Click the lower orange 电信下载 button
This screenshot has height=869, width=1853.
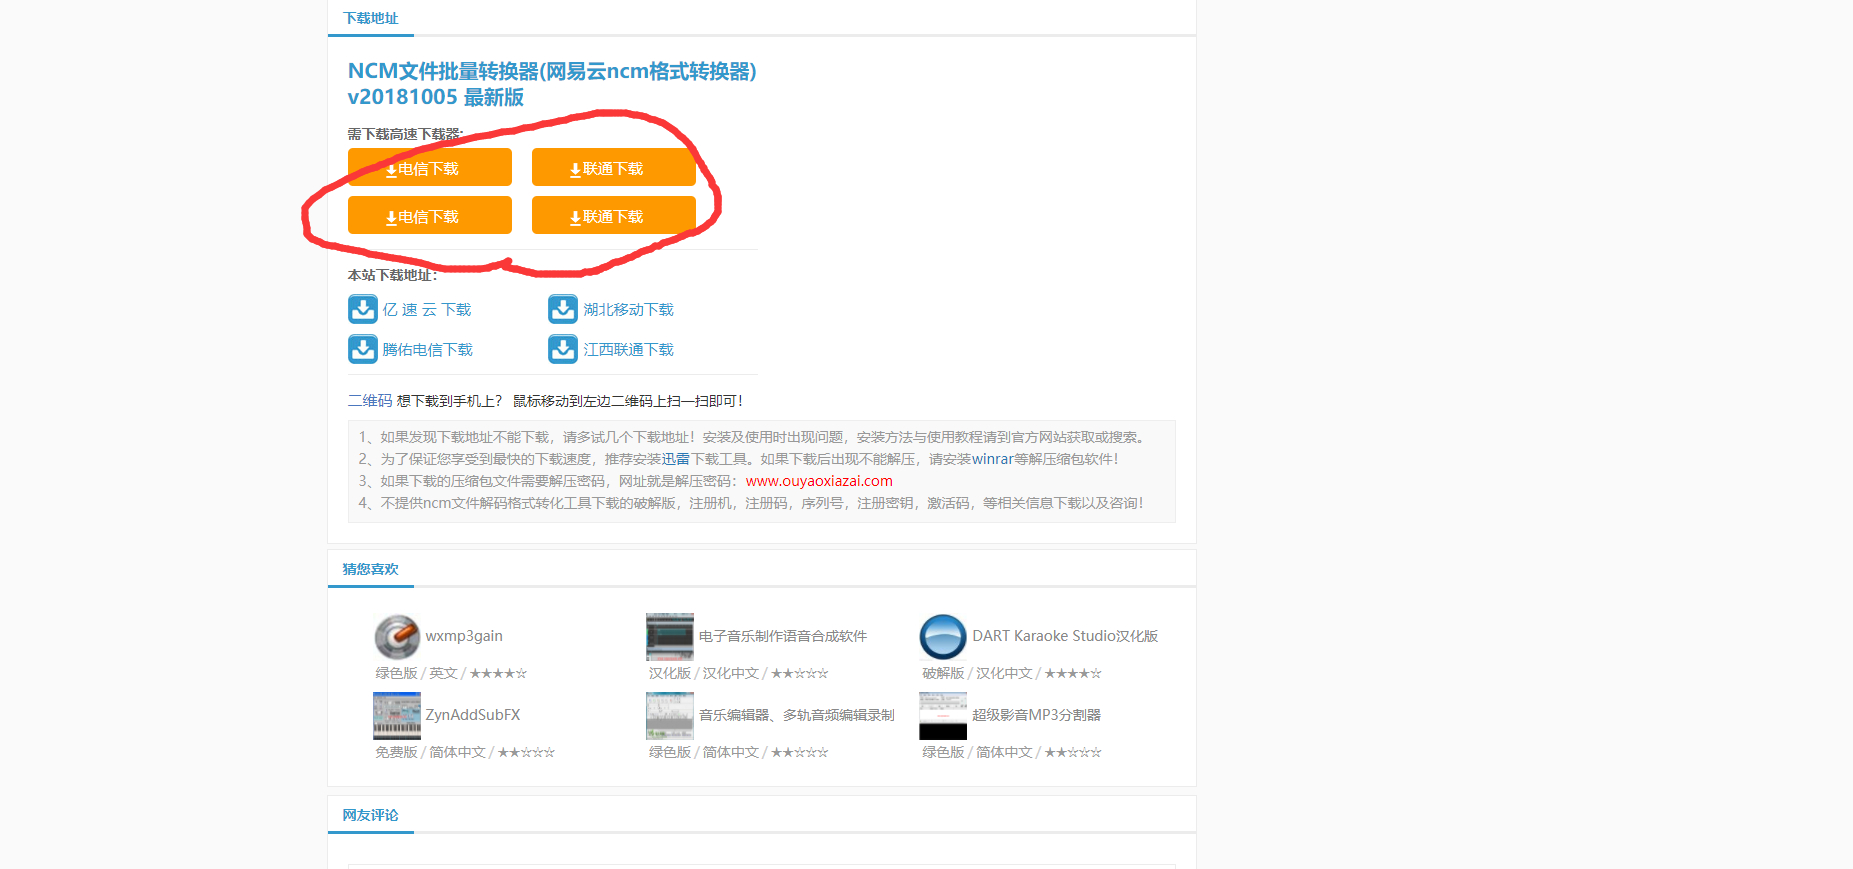430,215
